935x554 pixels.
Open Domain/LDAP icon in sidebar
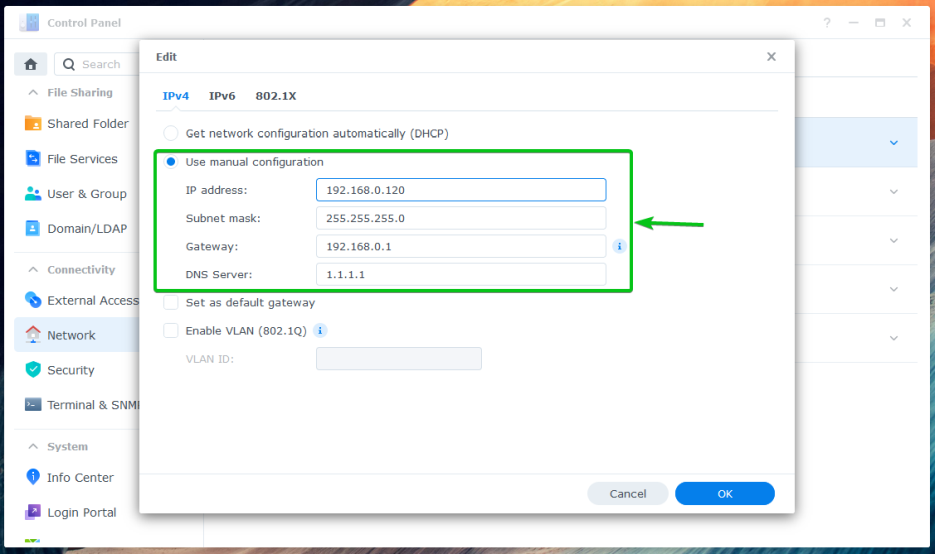point(33,228)
